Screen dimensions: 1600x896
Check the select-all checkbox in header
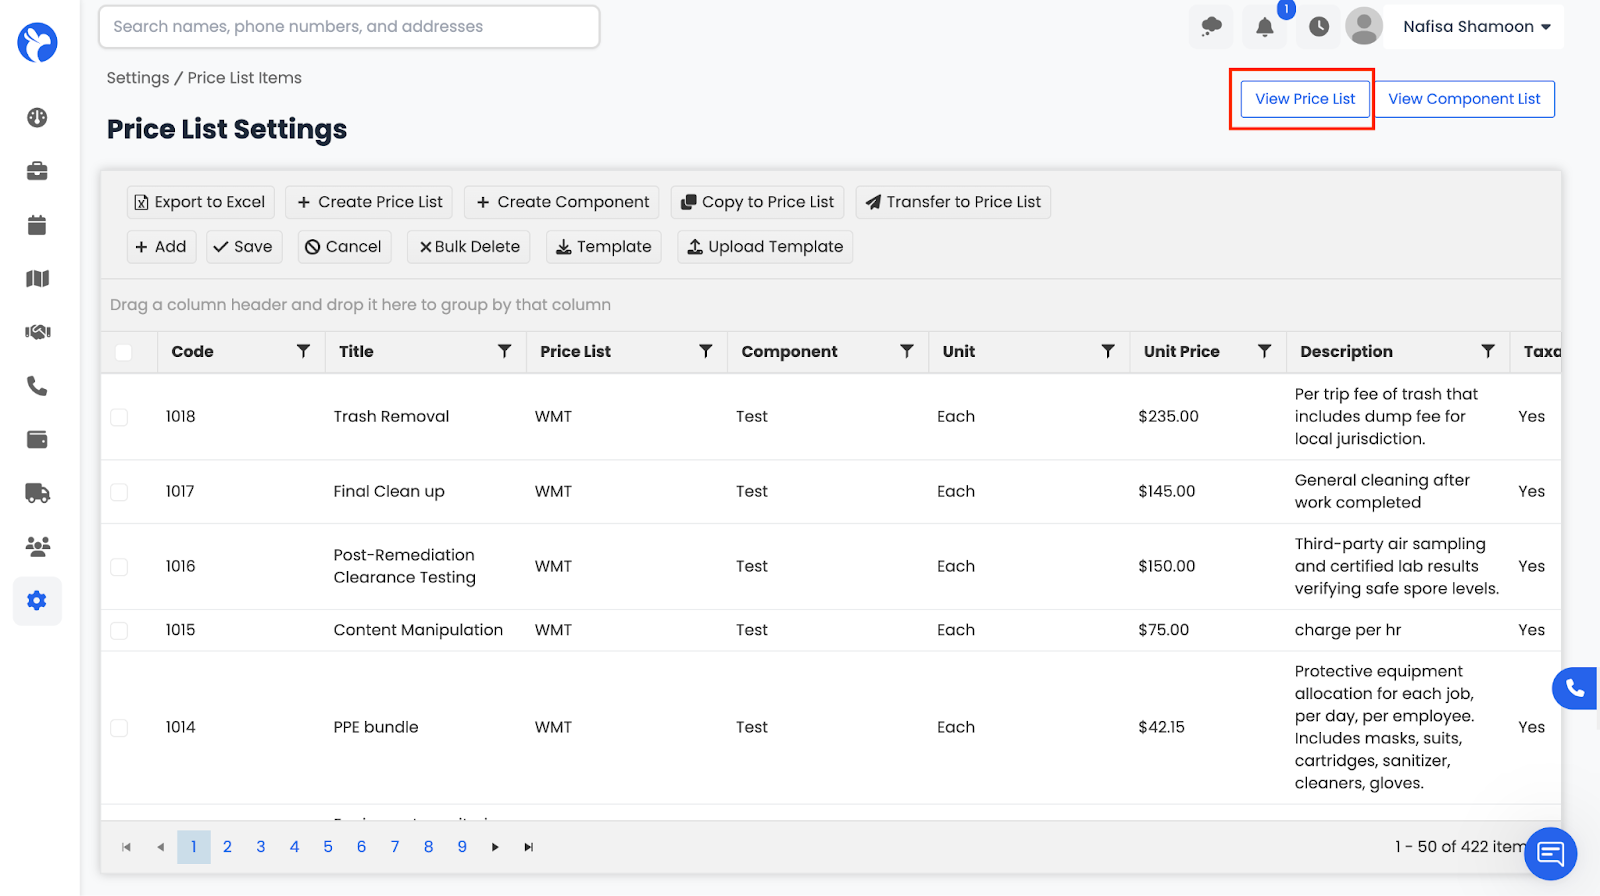(x=124, y=352)
